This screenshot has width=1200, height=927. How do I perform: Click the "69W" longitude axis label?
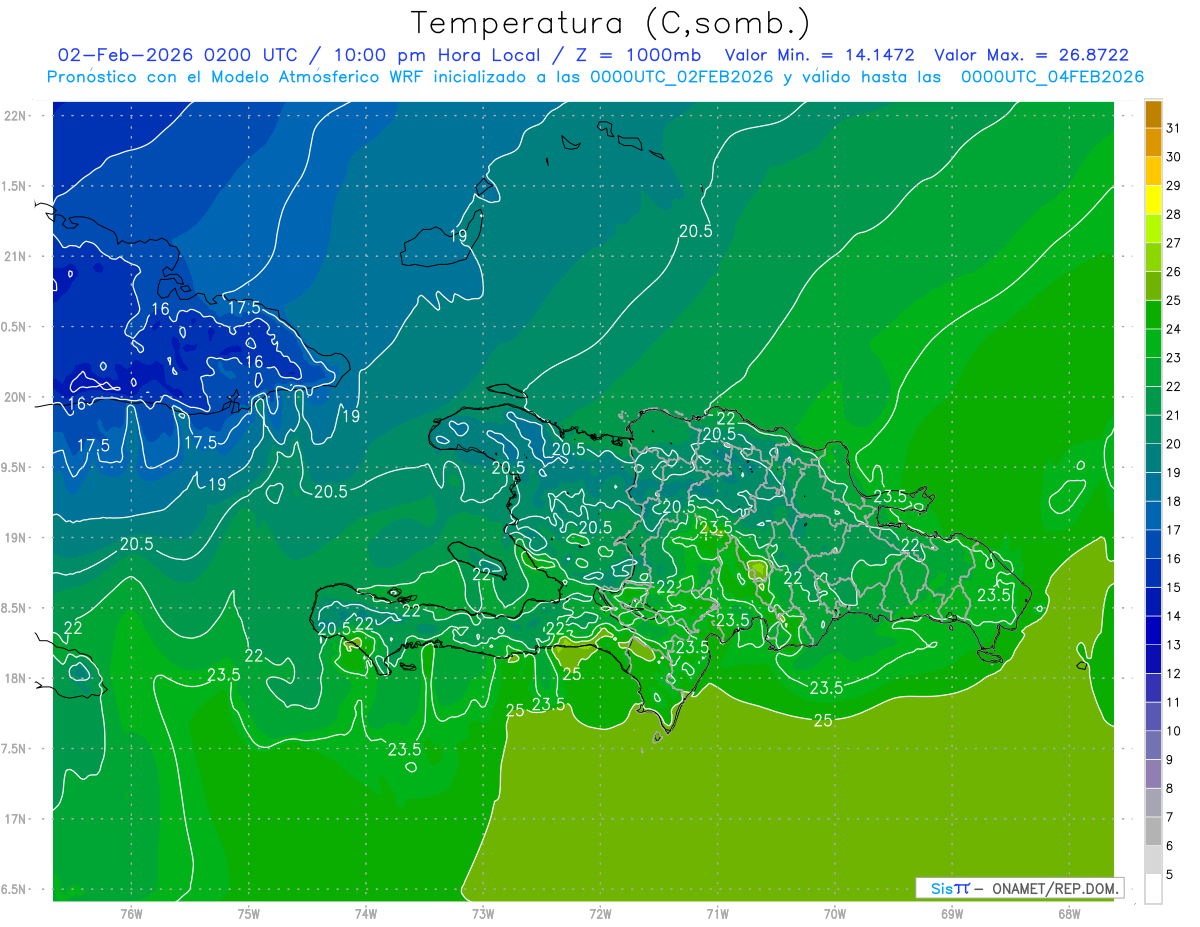(x=952, y=913)
